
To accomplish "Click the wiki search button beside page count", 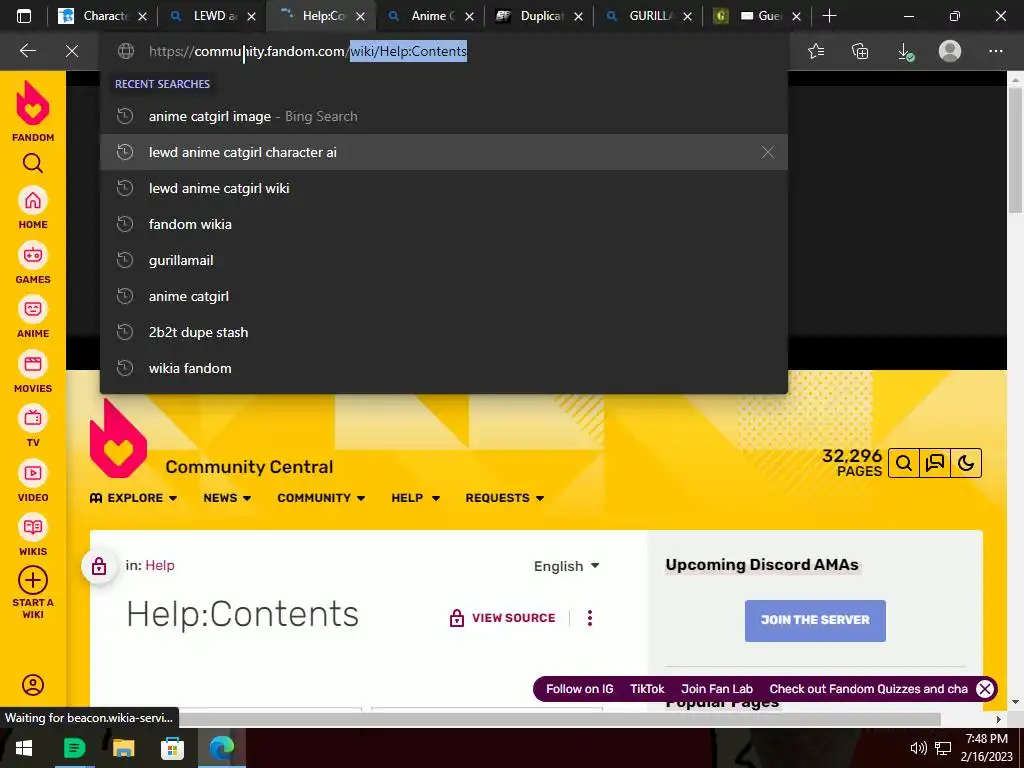I will pos(904,463).
